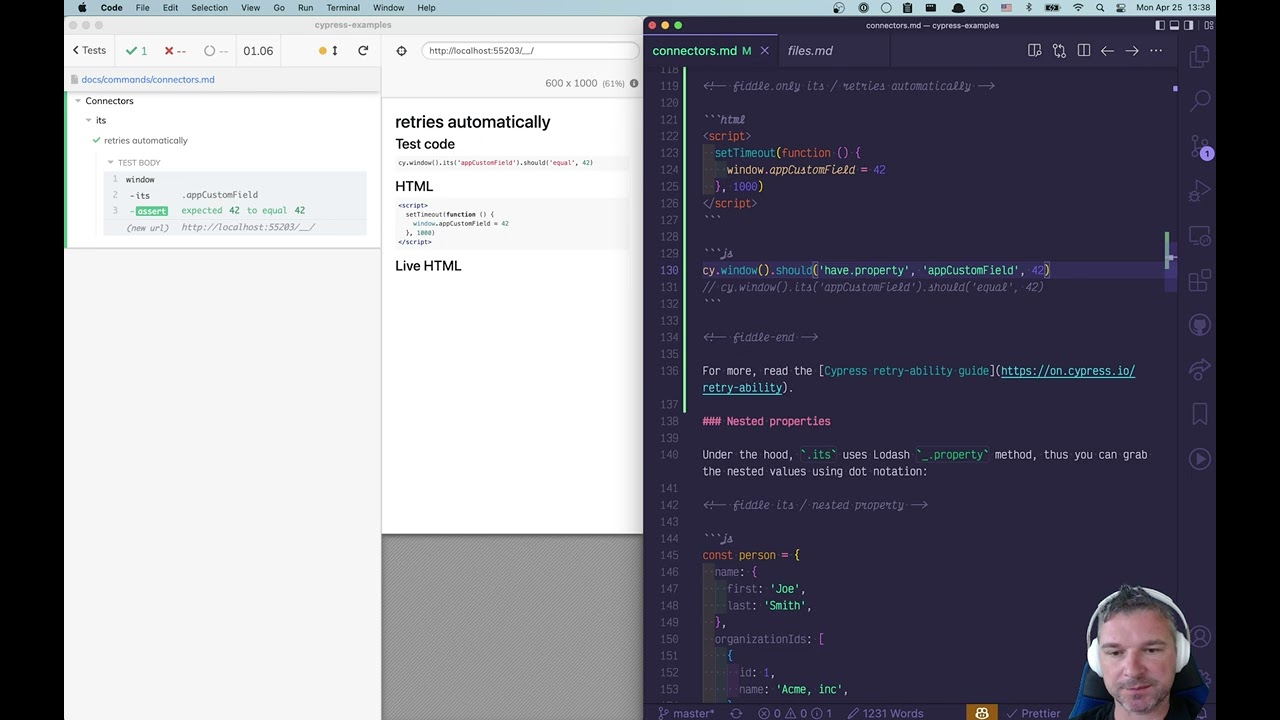Rerun tests with Cypress reload icon
Image resolution: width=1280 pixels, height=720 pixels.
point(363,50)
